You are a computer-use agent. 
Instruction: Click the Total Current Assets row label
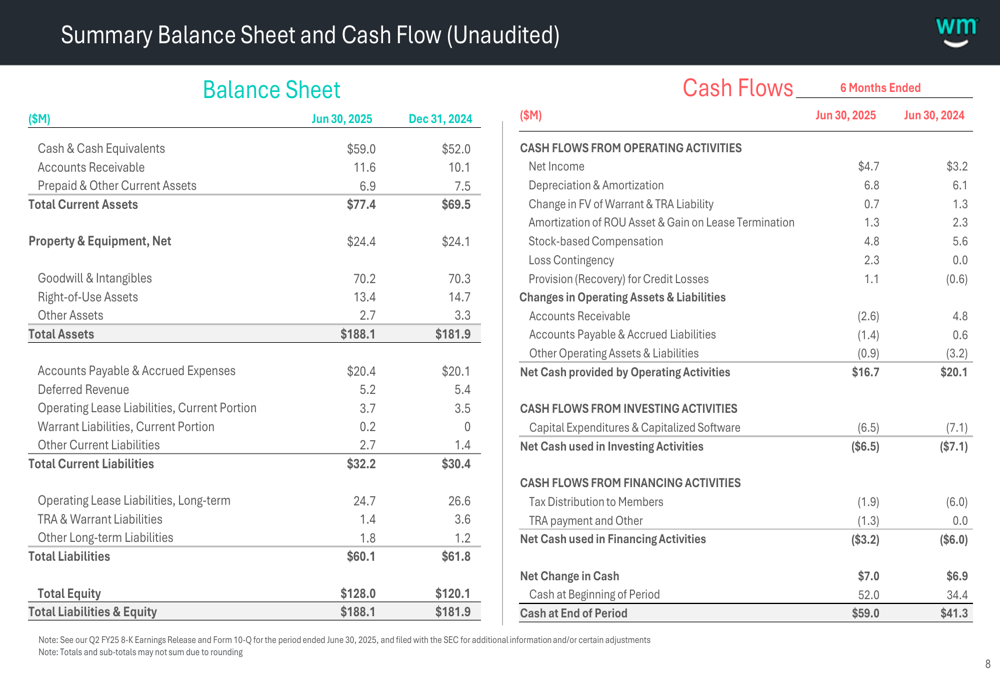[x=83, y=204]
